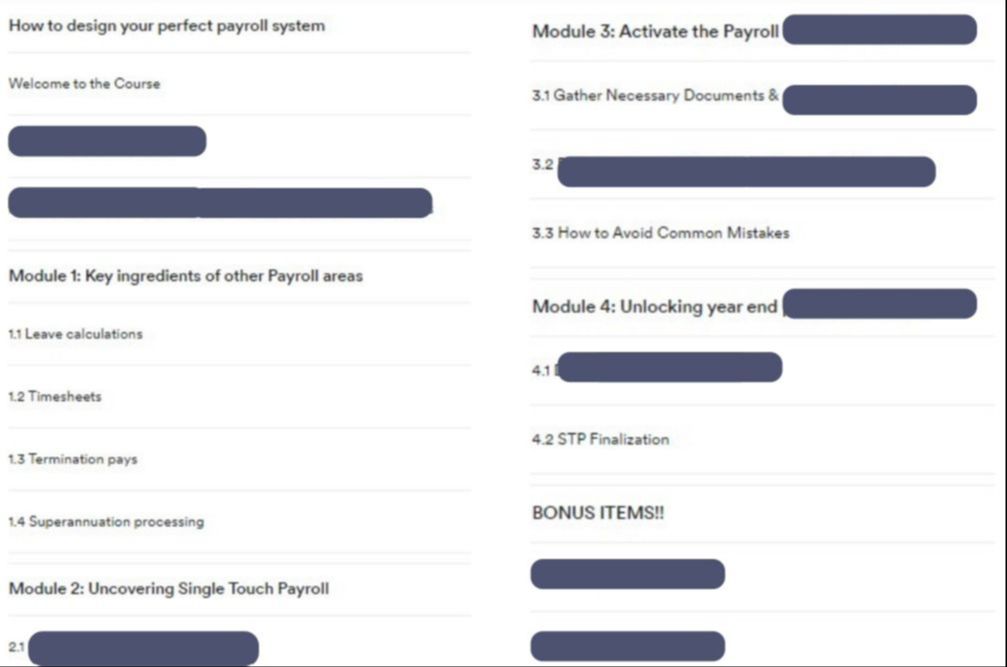The height and width of the screenshot is (667, 1007).
Task: Open first redacted bonus item under BONUS ITEMS
Action: tap(627, 574)
